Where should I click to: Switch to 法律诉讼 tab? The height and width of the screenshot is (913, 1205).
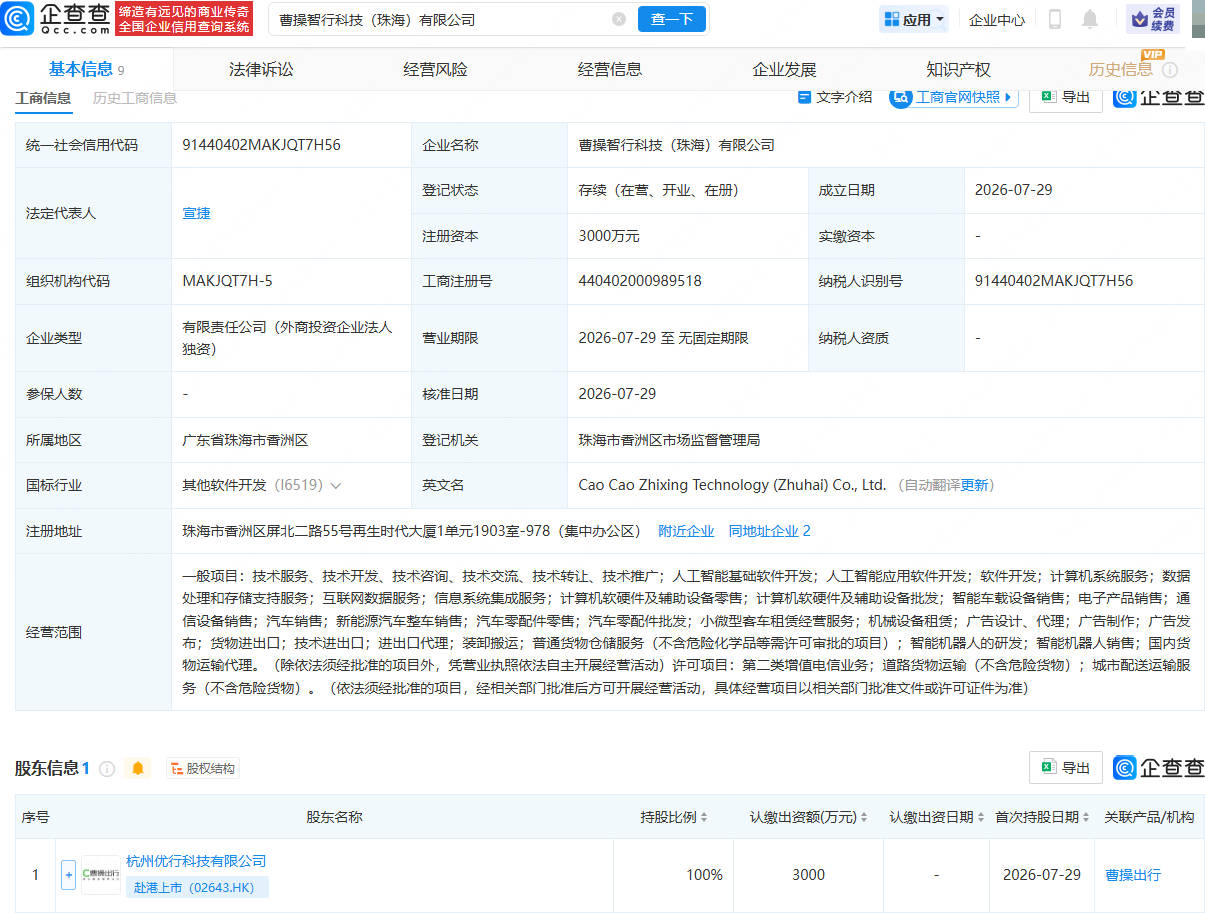click(x=261, y=69)
